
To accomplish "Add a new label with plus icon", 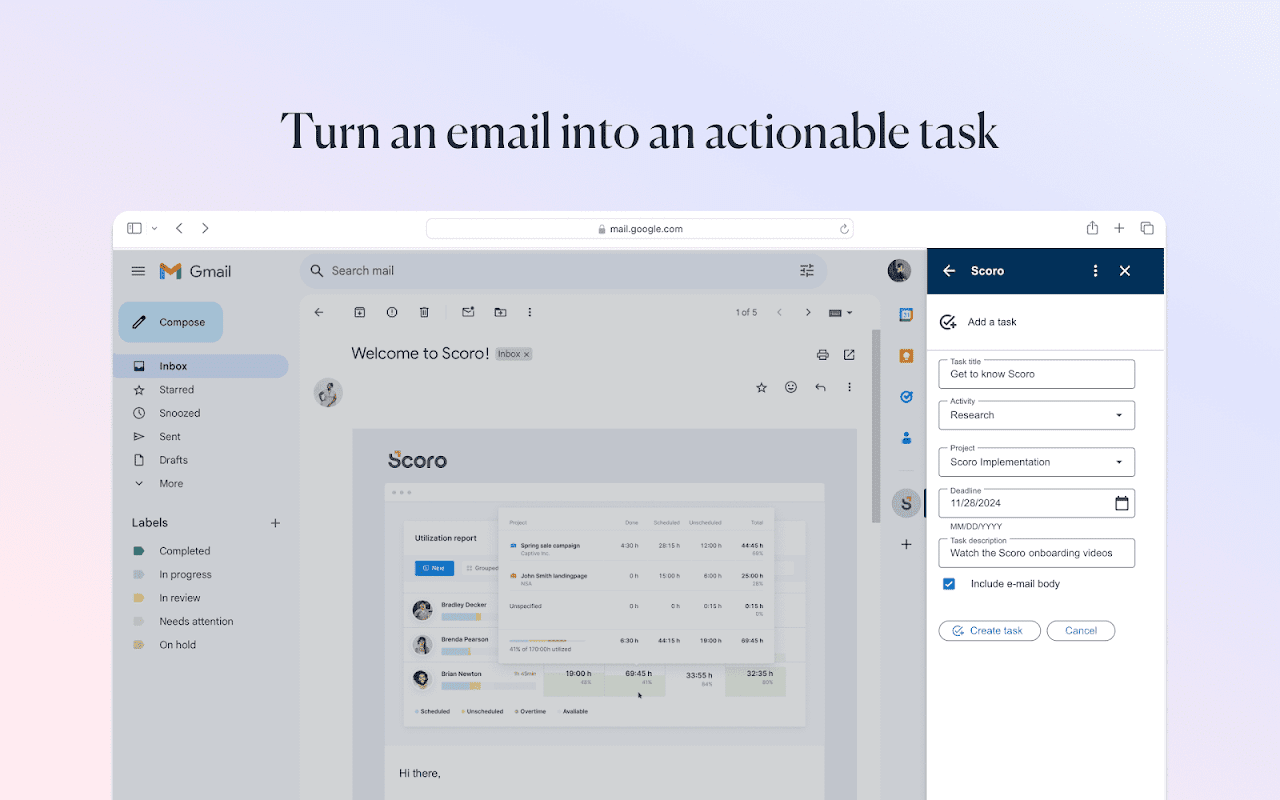I will click(x=276, y=523).
